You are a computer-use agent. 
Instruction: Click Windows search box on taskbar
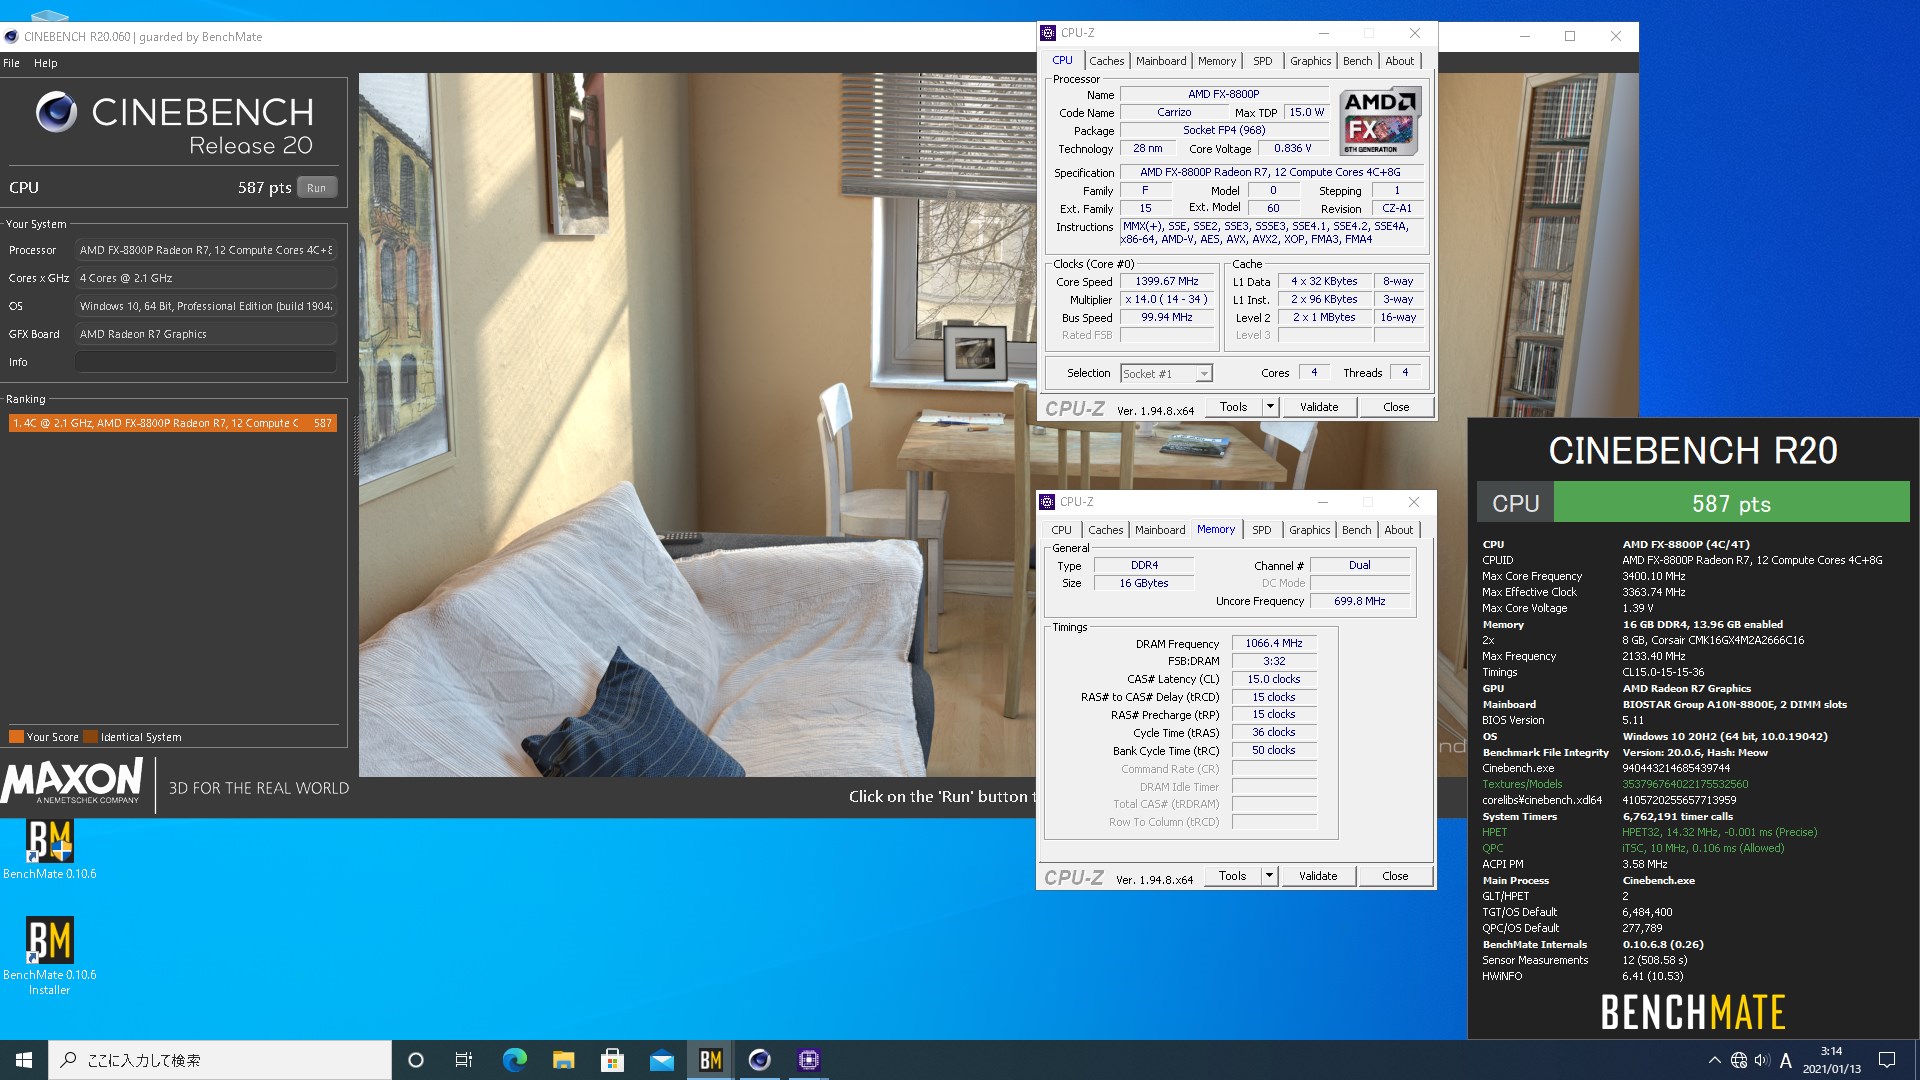tap(220, 1060)
